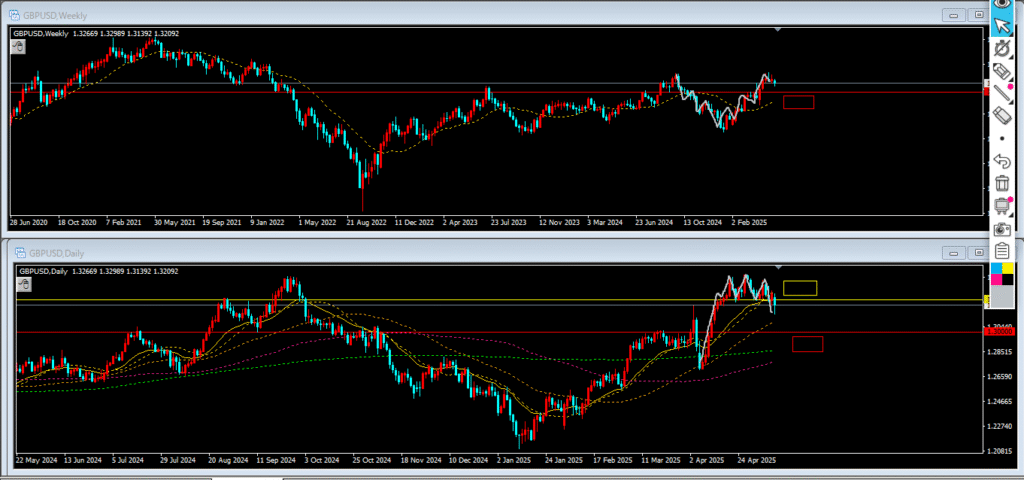The height and width of the screenshot is (480, 1024).
Task: Restore the GBPUSD,Weekly chart window
Action: coord(978,15)
